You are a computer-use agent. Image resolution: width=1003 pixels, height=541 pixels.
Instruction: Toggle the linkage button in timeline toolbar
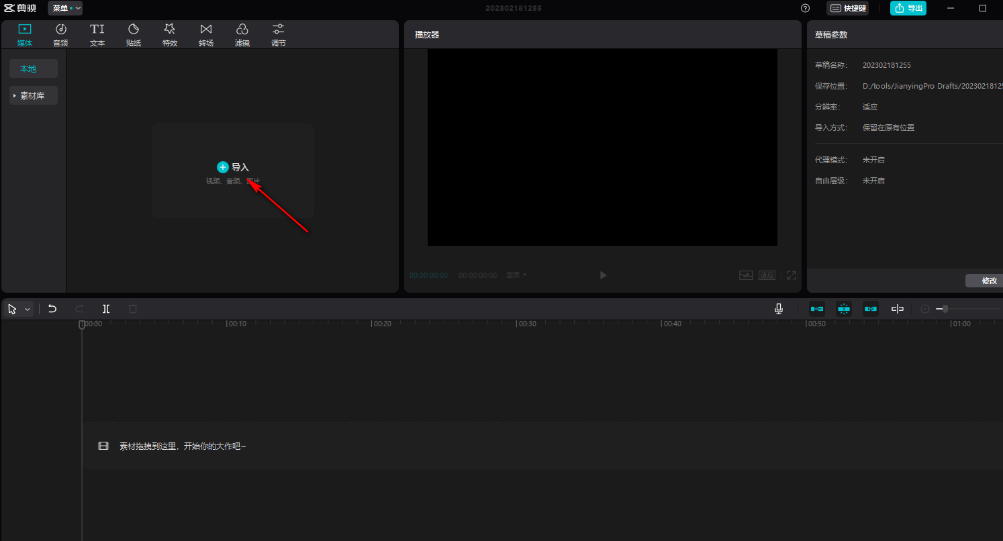pyautogui.click(x=871, y=309)
